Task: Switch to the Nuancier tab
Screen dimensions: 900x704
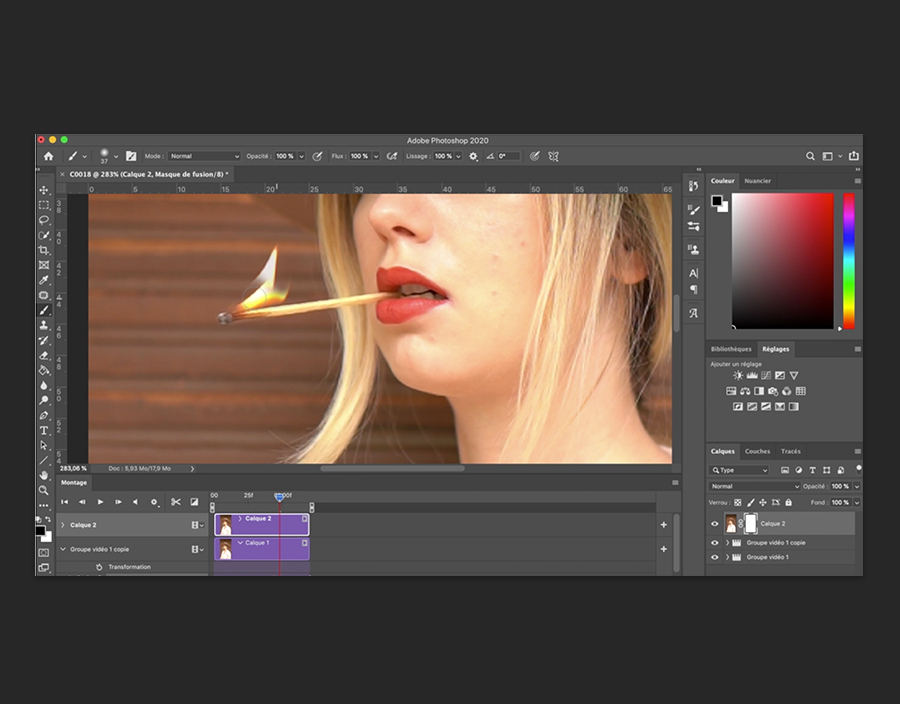Action: click(x=757, y=181)
